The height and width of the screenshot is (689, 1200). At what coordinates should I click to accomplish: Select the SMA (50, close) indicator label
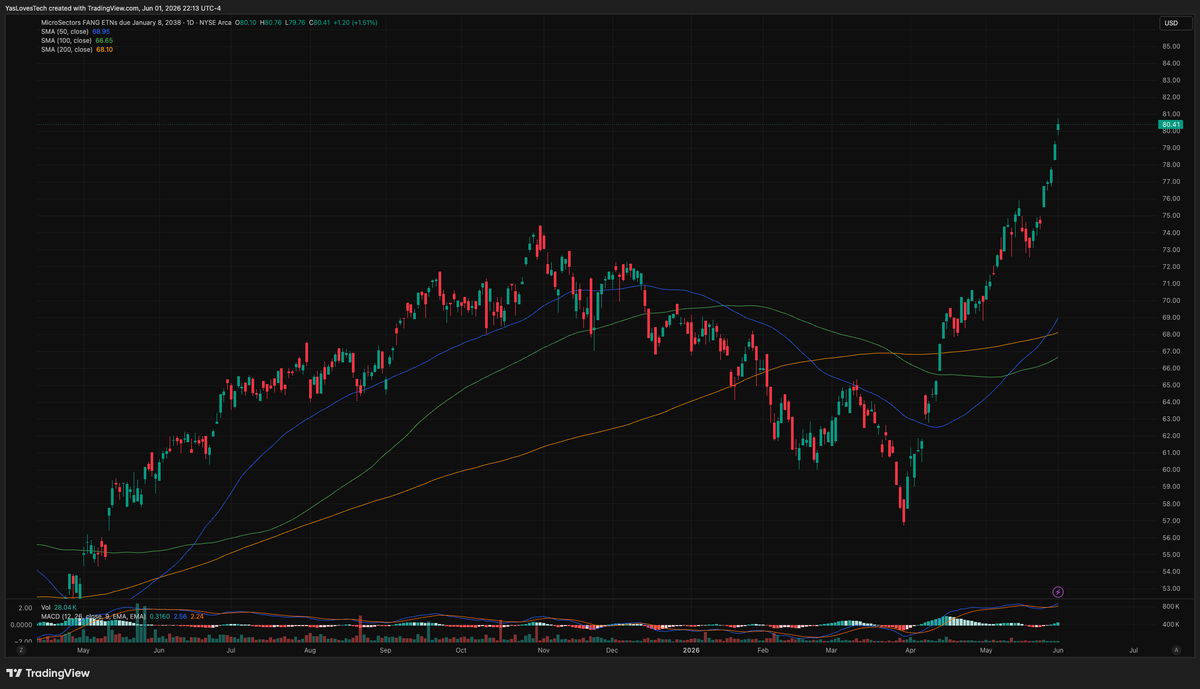click(x=66, y=31)
